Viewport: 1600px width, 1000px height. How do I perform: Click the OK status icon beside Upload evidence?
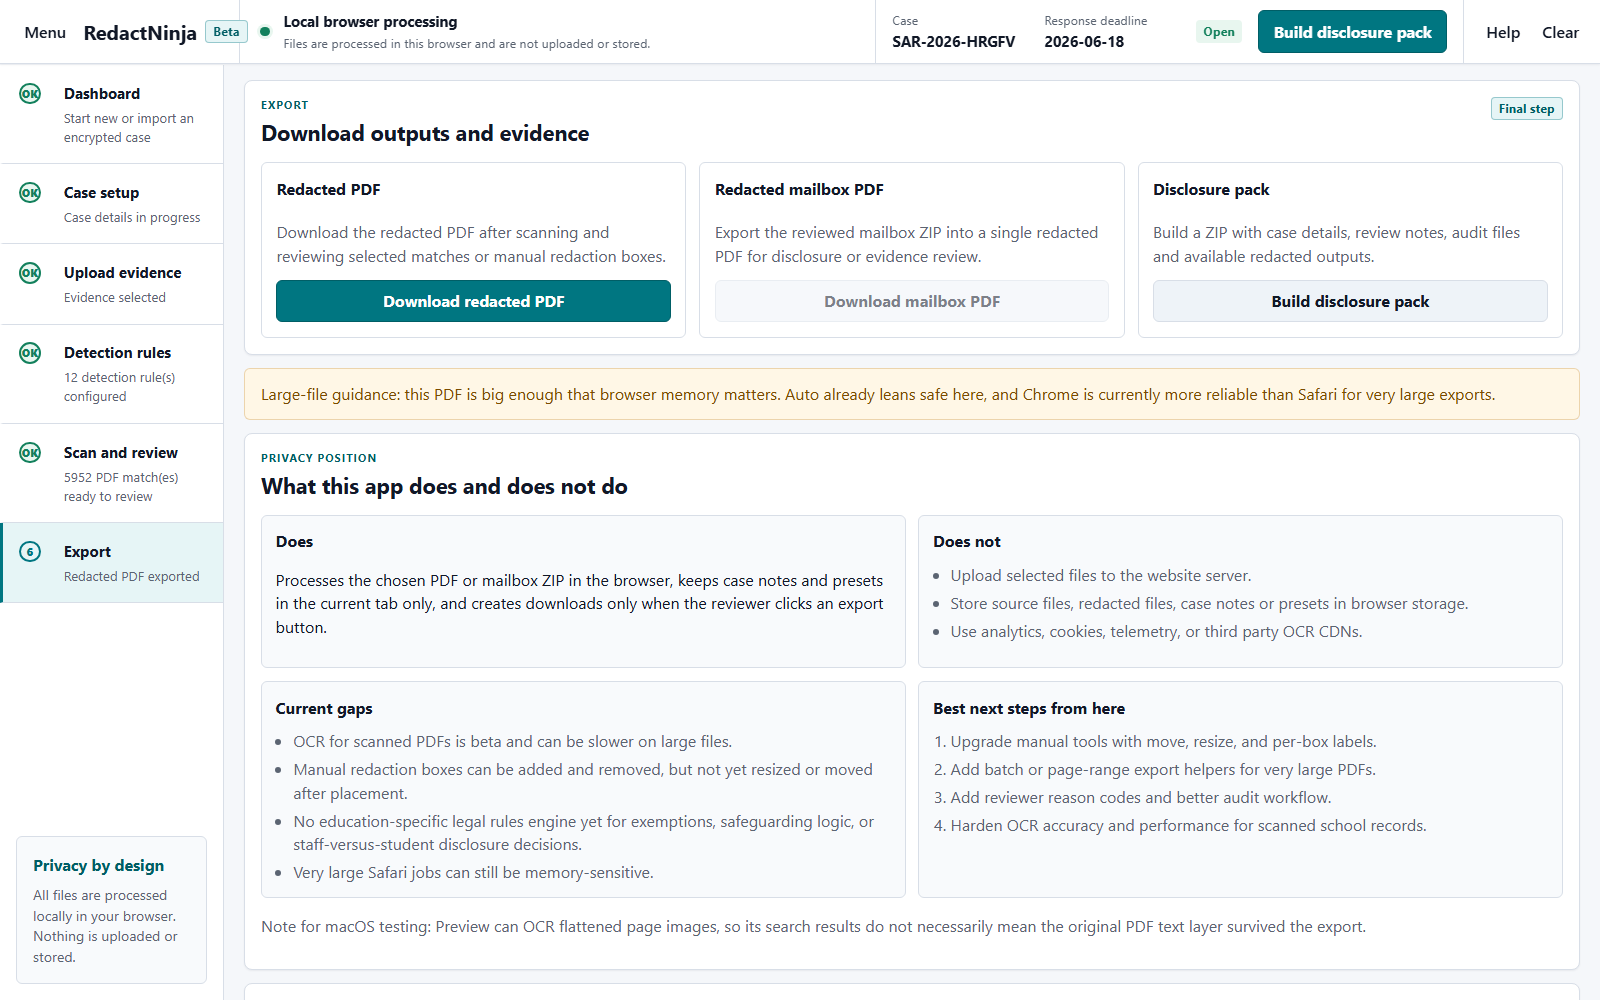tap(30, 273)
